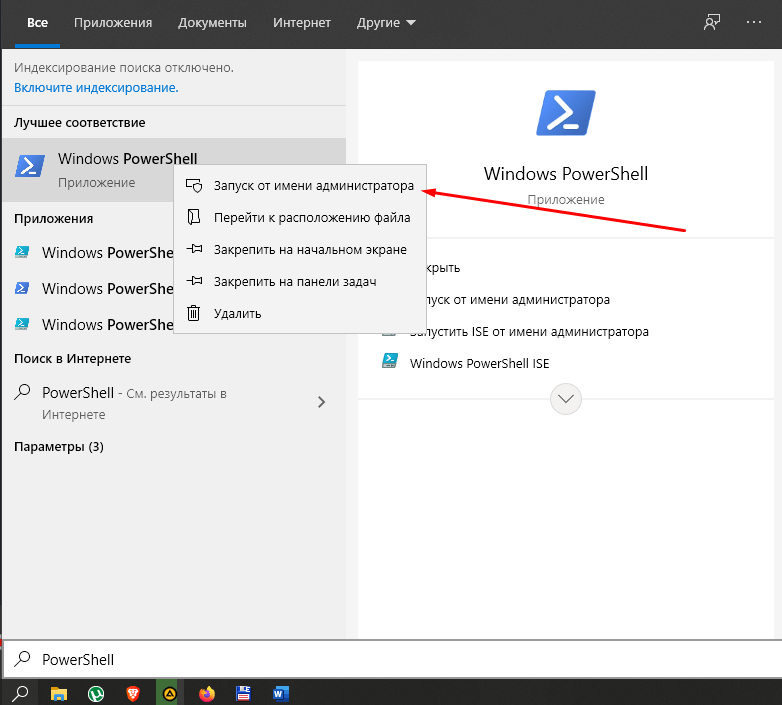Select the Все tab
This screenshot has height=705, width=782.
coord(37,23)
